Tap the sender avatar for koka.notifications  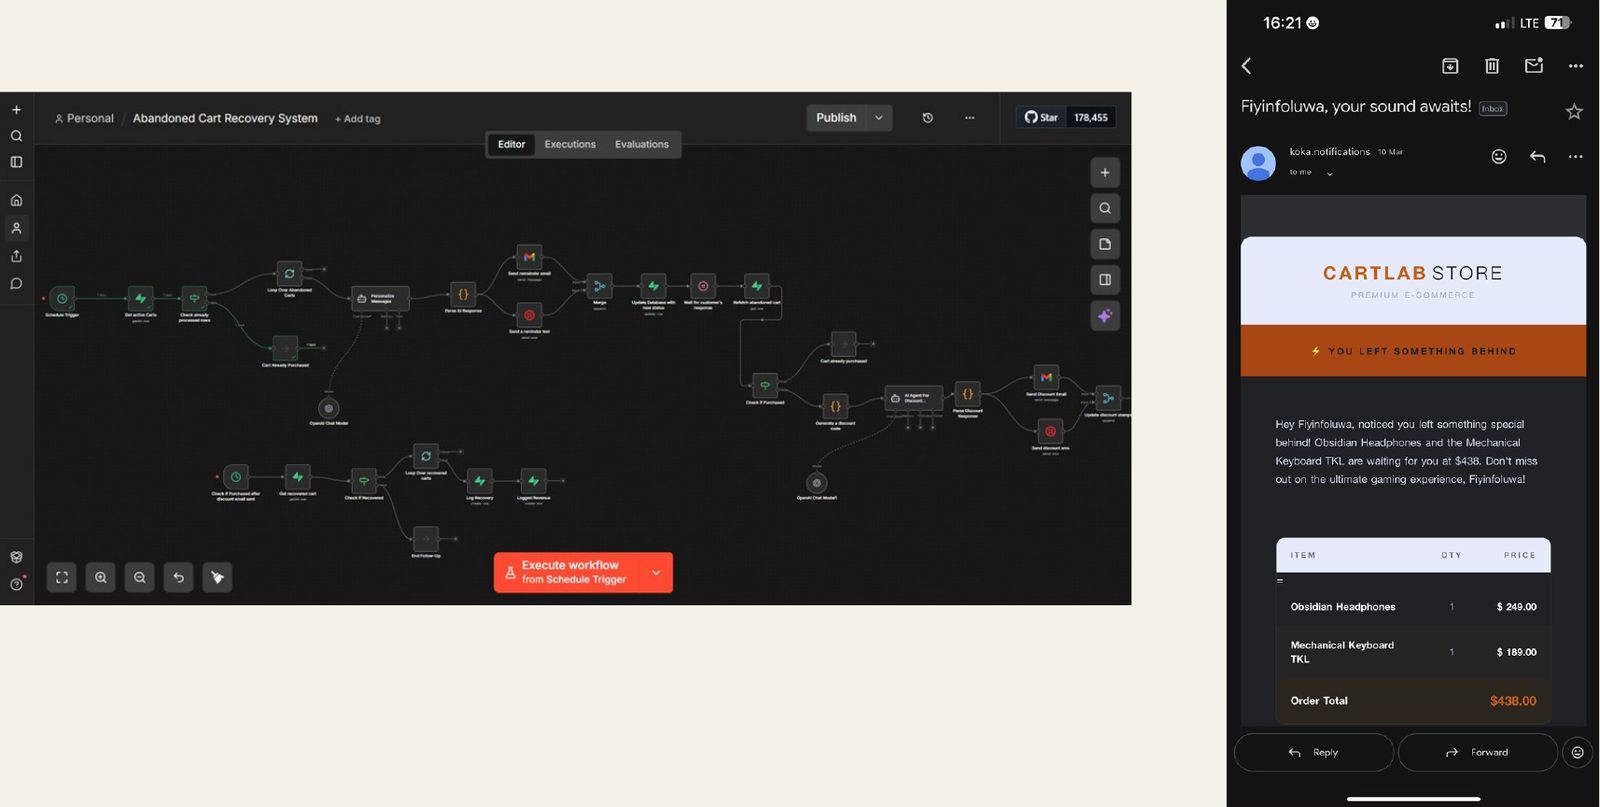(x=1258, y=162)
